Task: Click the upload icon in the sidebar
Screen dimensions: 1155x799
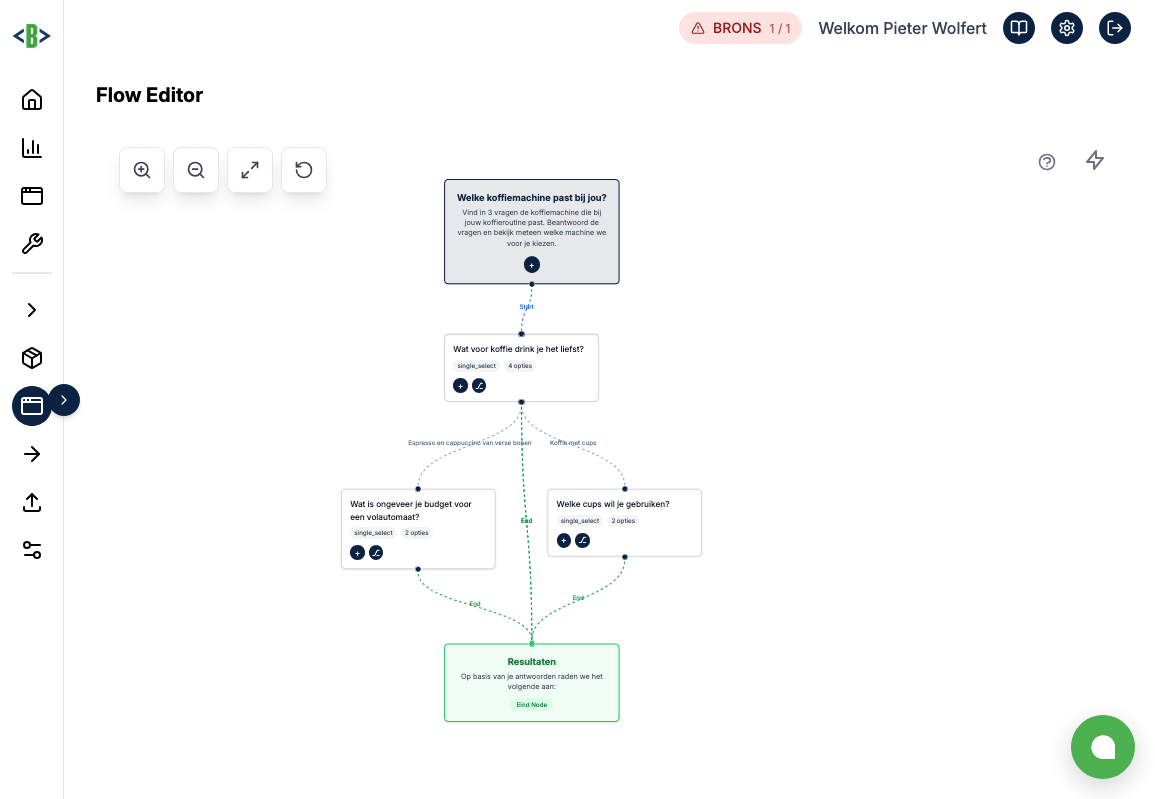Action: (x=31, y=503)
